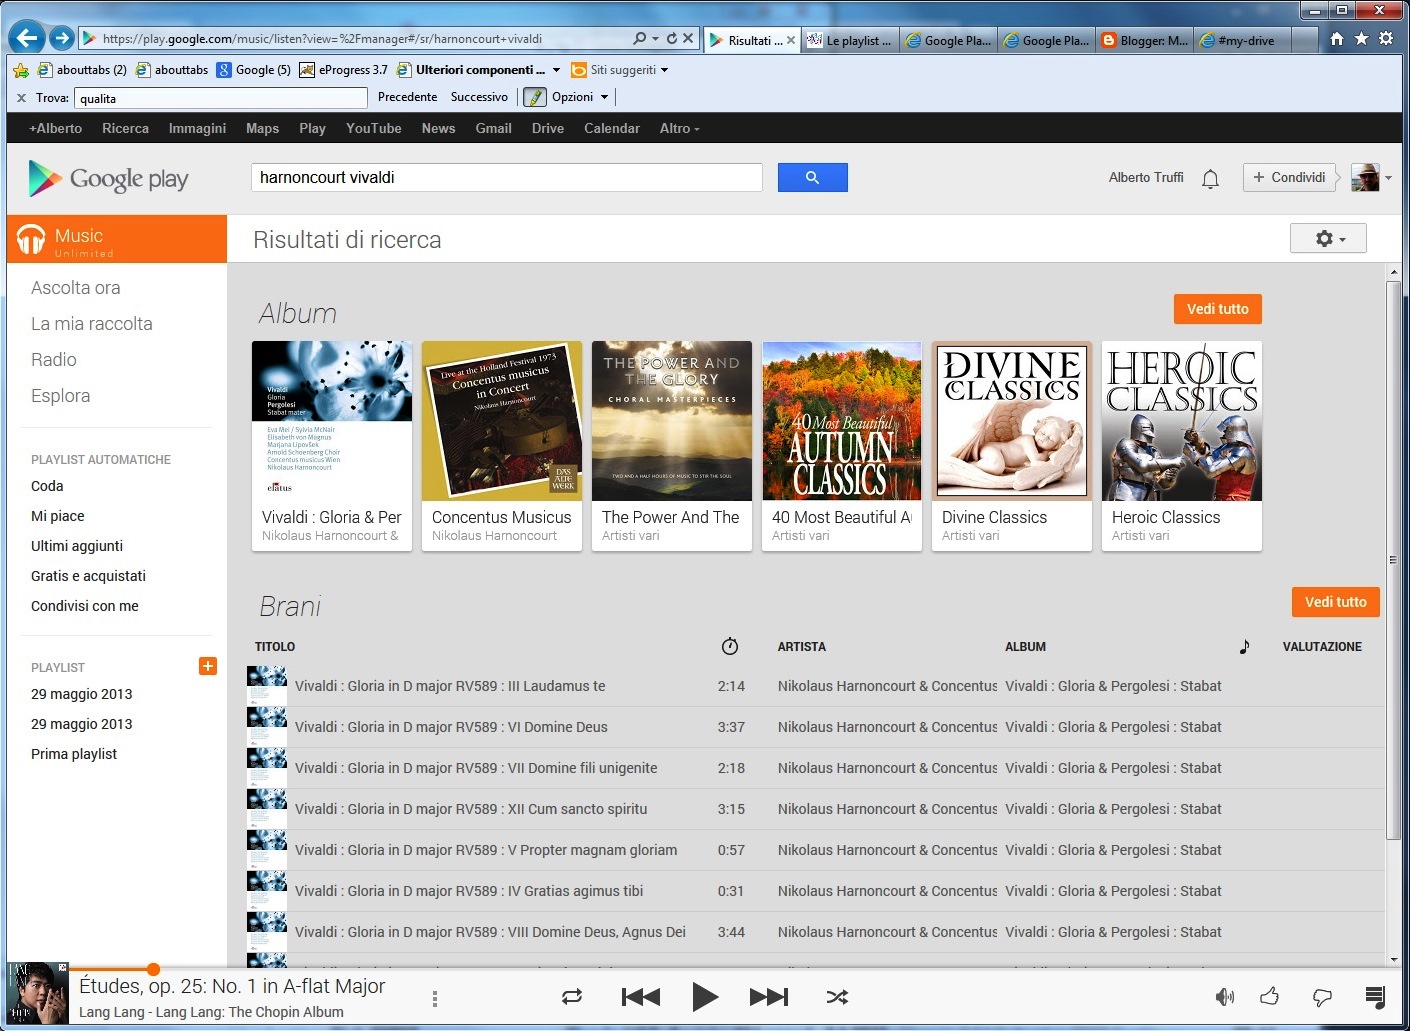
Task: Open Prima playlist
Action: pyautogui.click(x=73, y=754)
